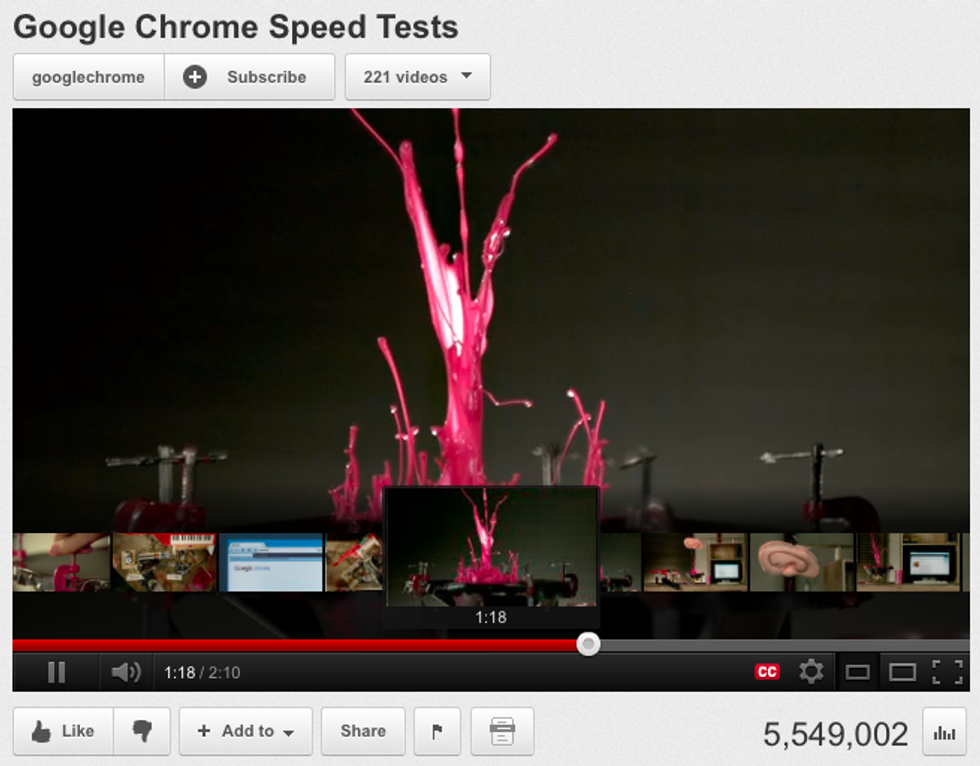The width and height of the screenshot is (980, 766).
Task: Switch to large player size
Action: 902,672
